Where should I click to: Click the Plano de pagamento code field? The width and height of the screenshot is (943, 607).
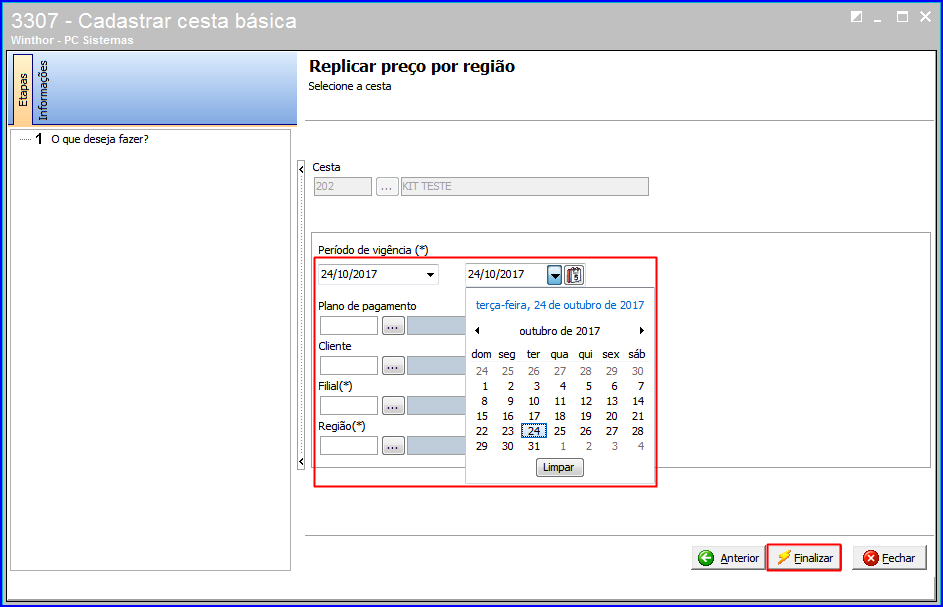pos(349,326)
